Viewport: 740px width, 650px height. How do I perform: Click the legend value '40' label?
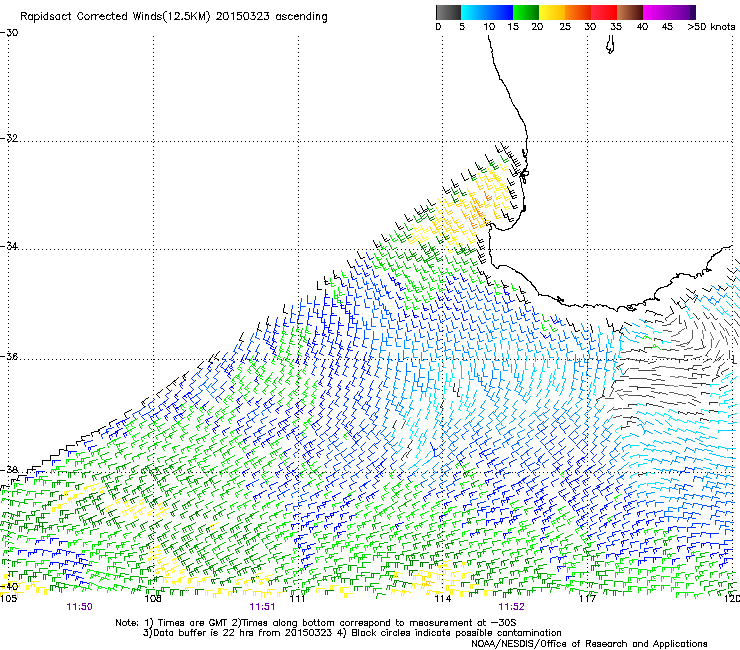642,27
